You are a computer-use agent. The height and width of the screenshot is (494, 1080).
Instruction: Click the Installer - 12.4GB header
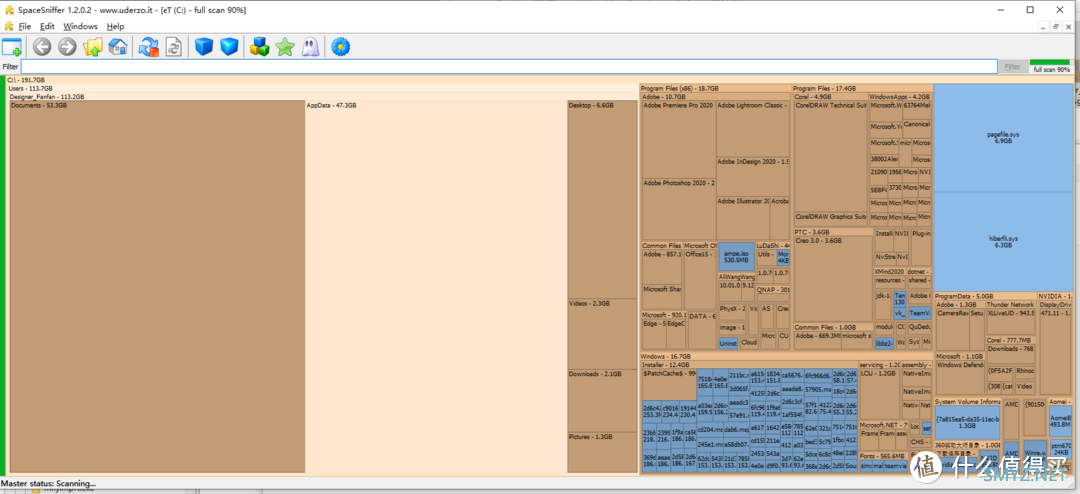pyautogui.click(x=749, y=364)
